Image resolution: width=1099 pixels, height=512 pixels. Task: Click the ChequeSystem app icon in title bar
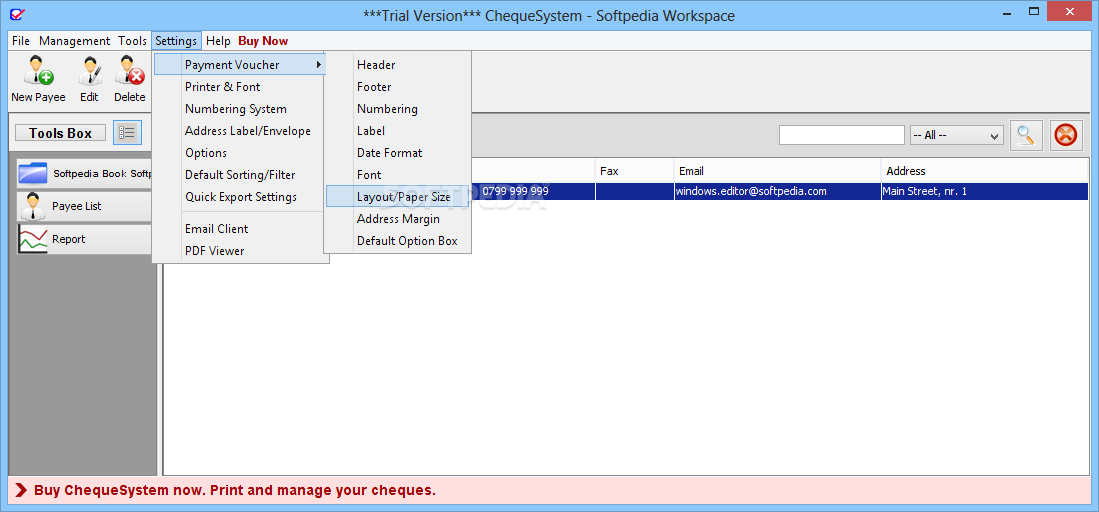click(x=18, y=14)
